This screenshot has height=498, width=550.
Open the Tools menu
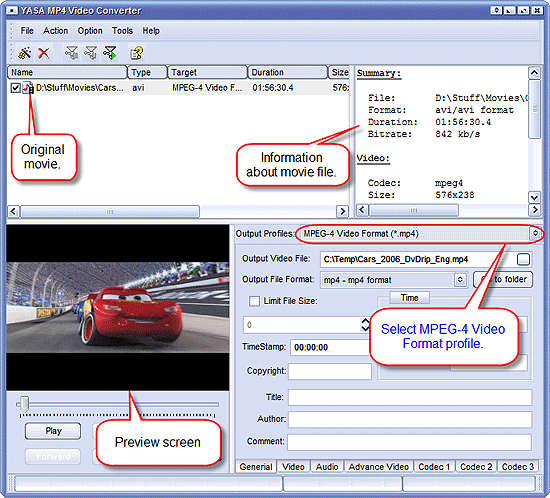(122, 31)
